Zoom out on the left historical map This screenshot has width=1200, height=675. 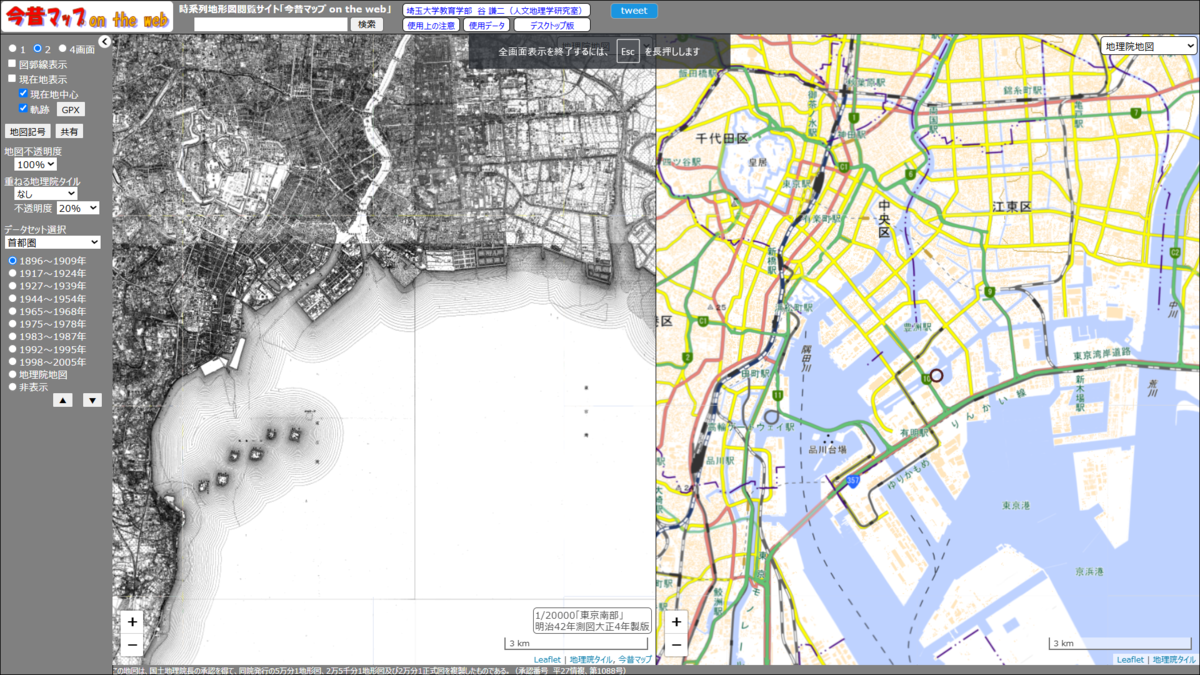point(132,646)
